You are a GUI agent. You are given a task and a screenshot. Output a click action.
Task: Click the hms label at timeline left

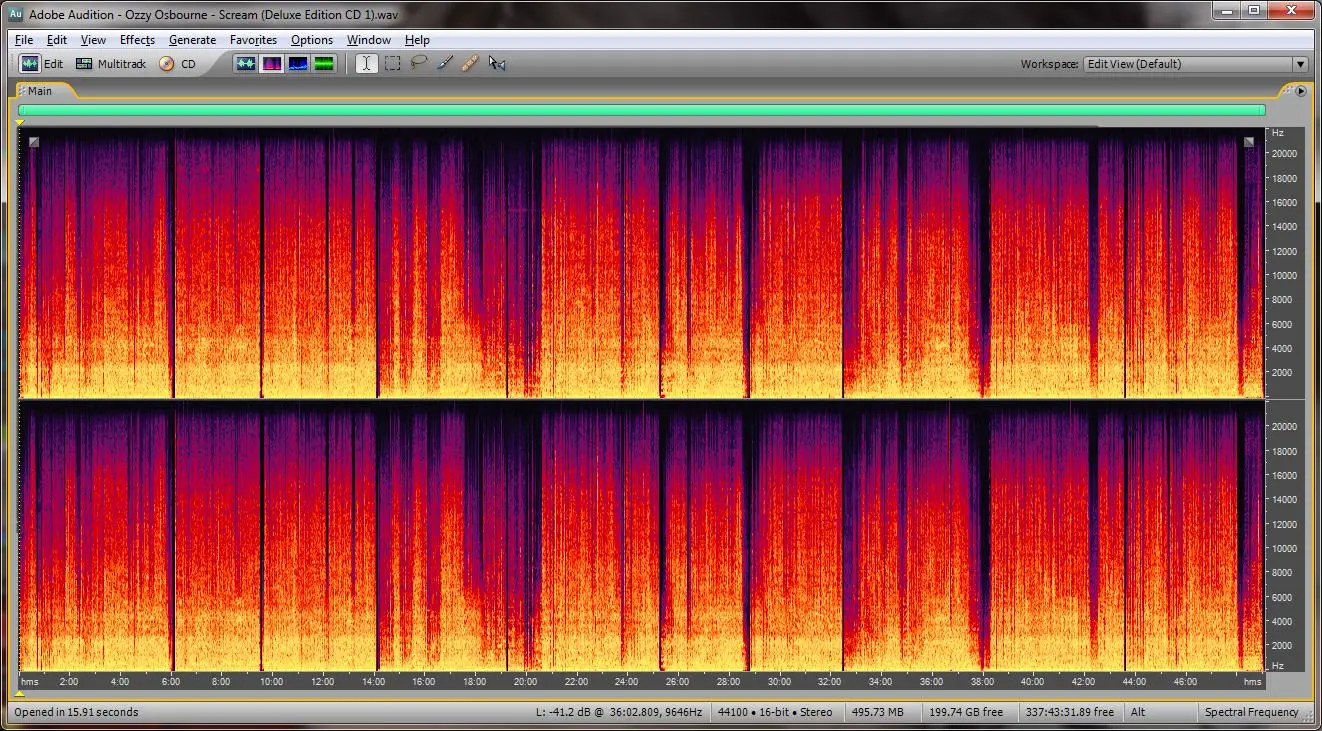[30, 682]
